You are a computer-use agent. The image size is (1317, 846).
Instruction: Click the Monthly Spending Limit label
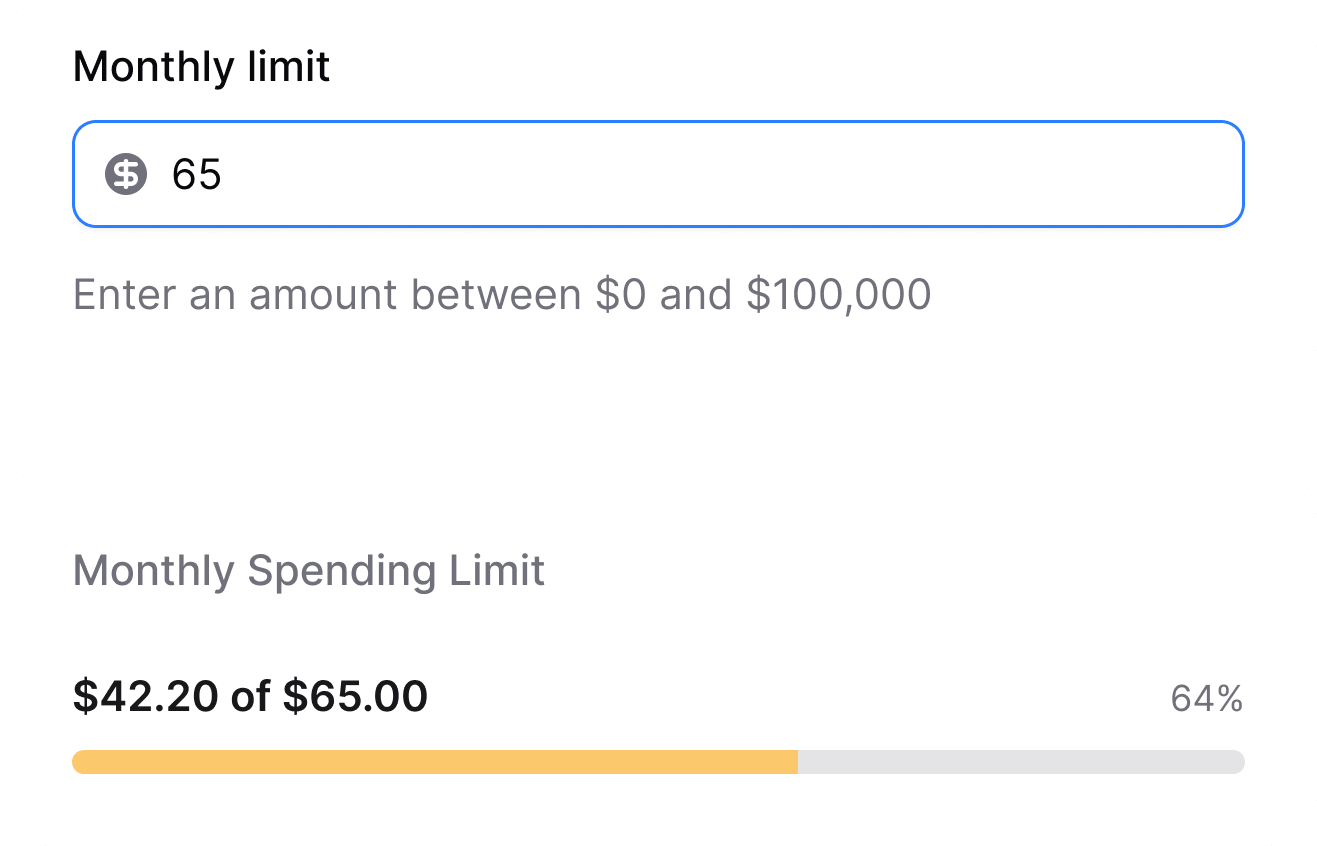(x=308, y=571)
